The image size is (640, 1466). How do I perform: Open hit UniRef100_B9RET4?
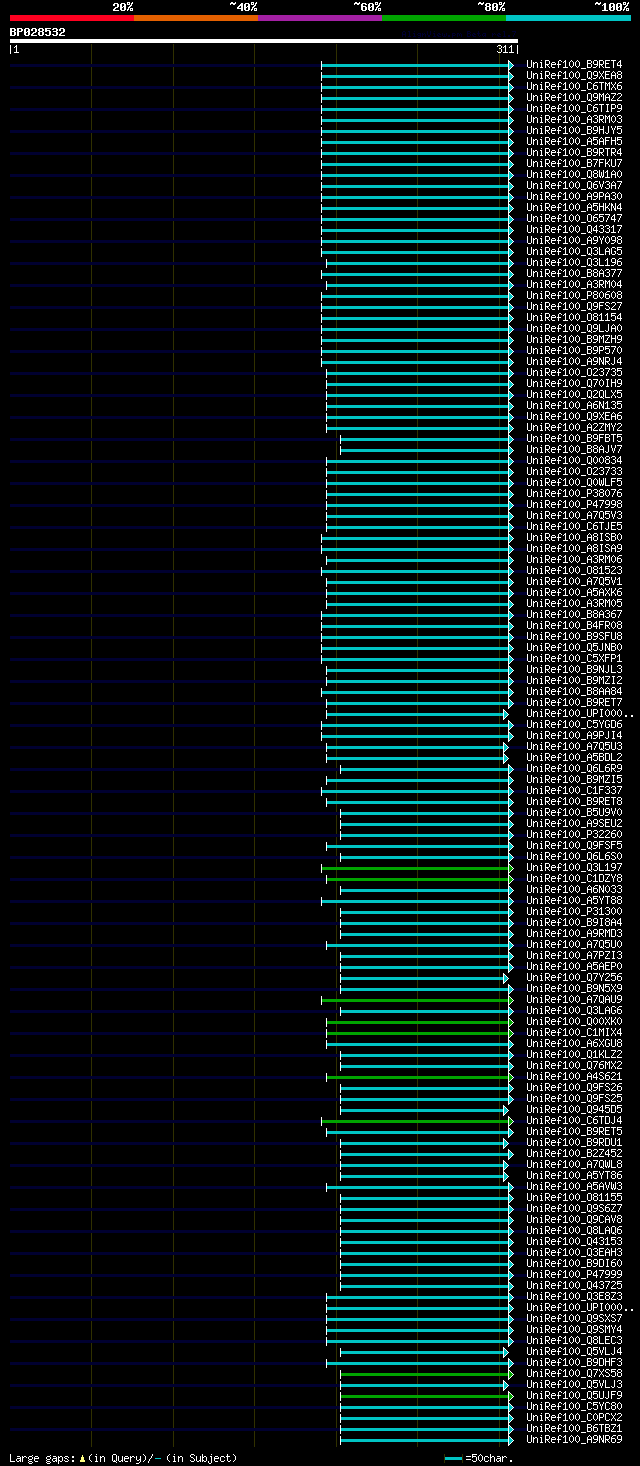pyautogui.click(x=574, y=65)
